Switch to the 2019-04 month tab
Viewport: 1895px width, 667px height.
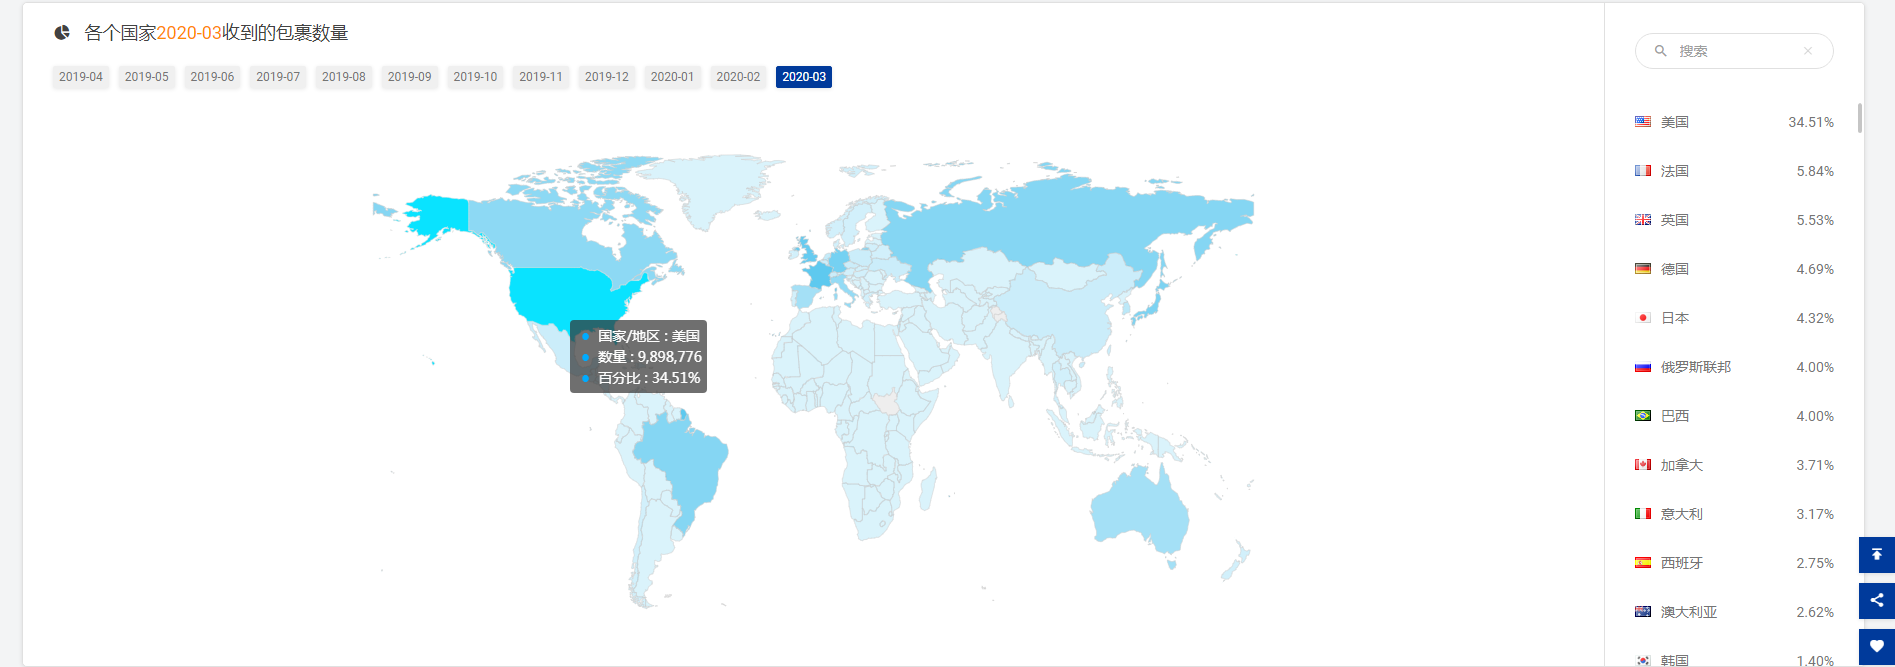click(x=80, y=77)
